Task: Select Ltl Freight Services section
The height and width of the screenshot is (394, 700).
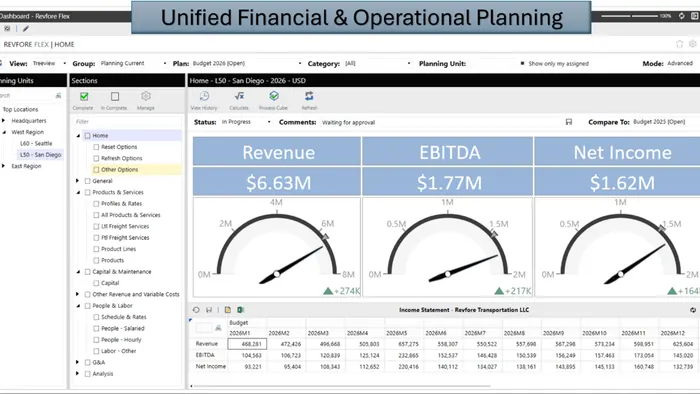Action: (x=125, y=226)
